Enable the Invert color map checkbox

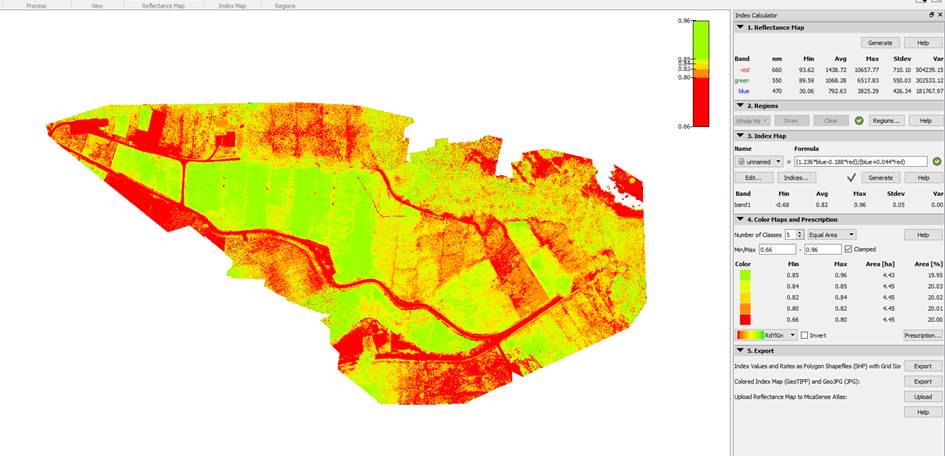[x=805, y=335]
